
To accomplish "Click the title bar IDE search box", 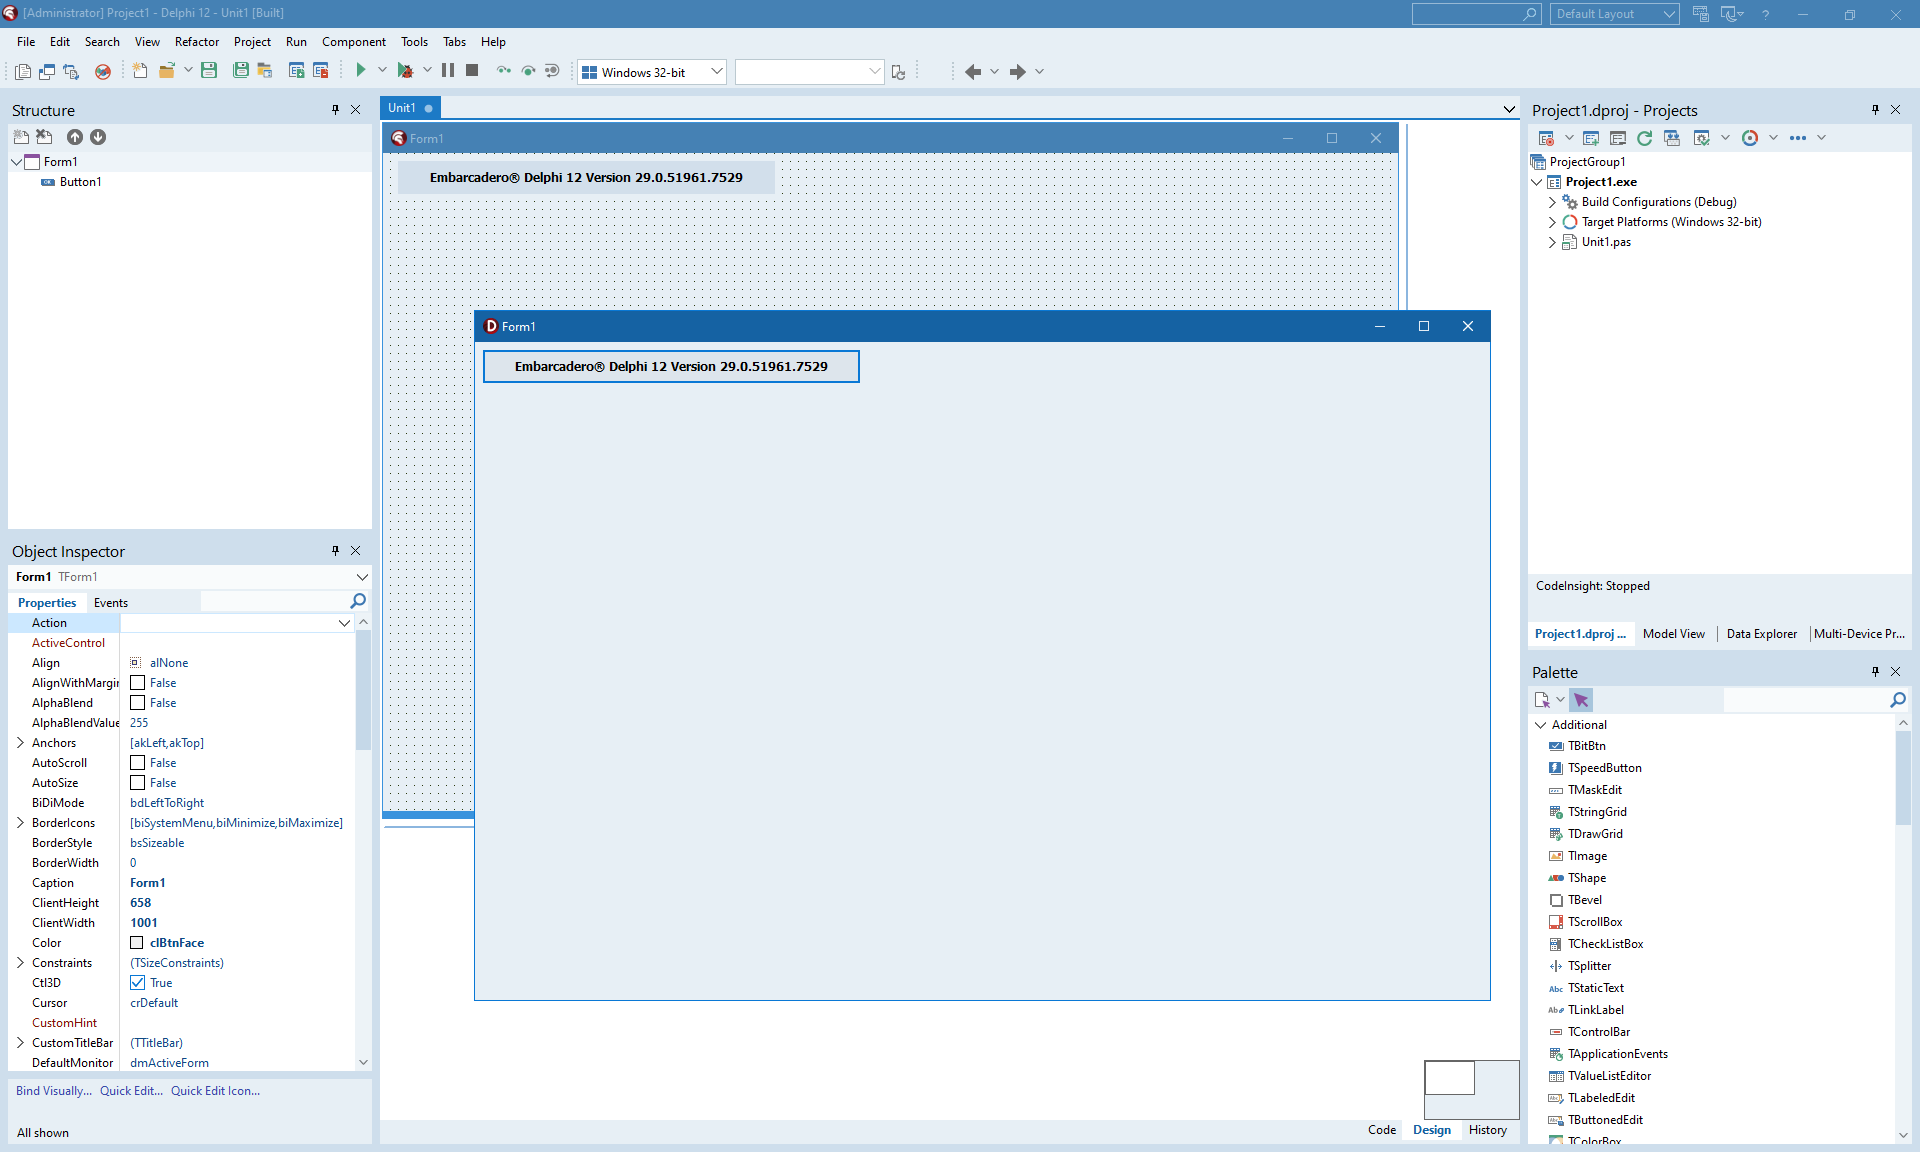I will tap(1476, 14).
